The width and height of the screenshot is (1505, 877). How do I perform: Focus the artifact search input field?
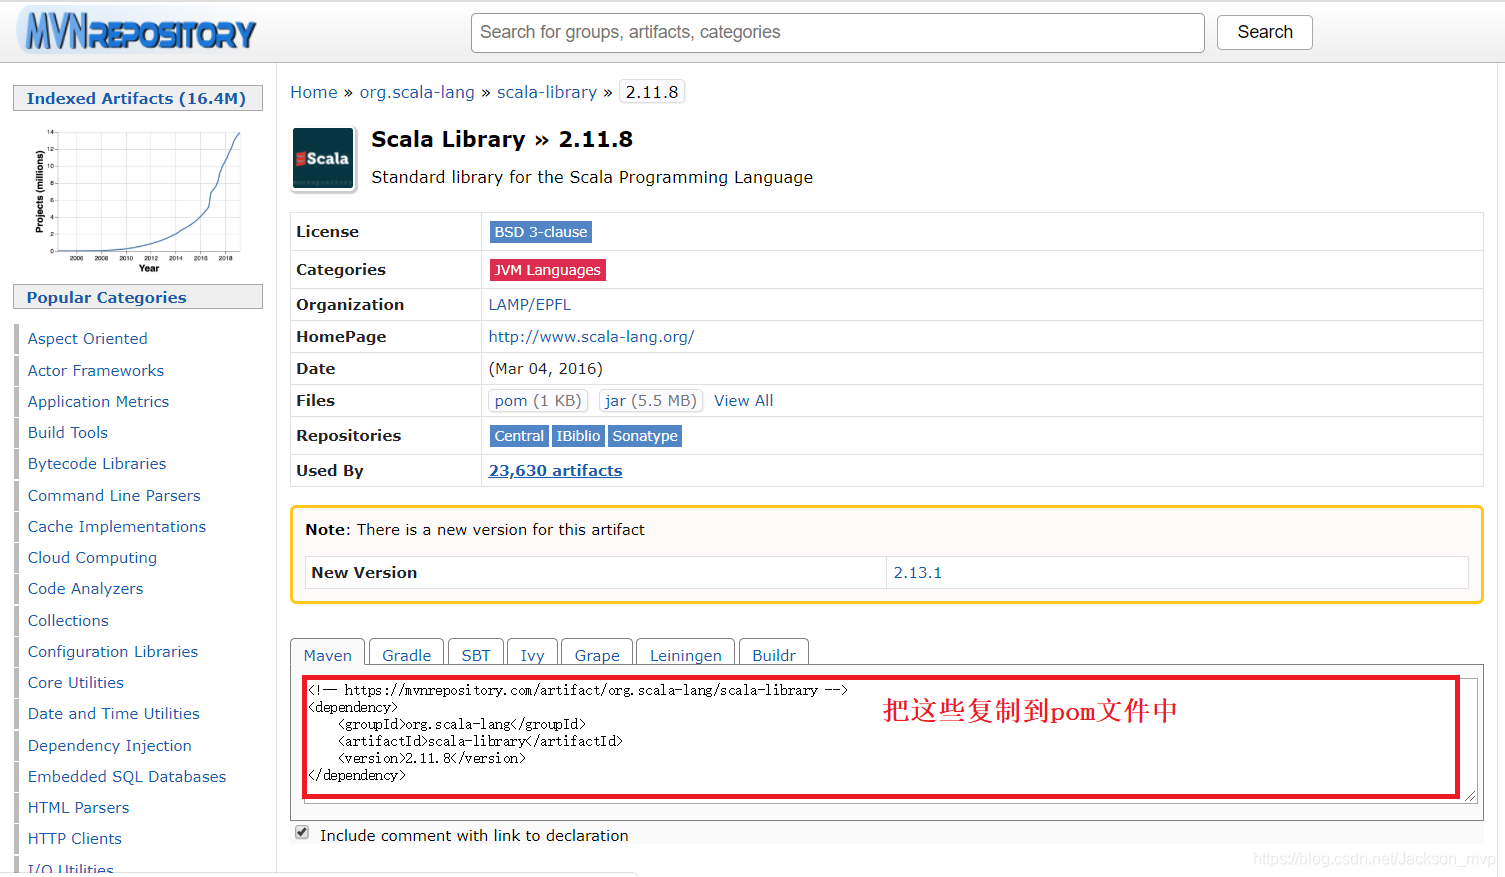(838, 33)
